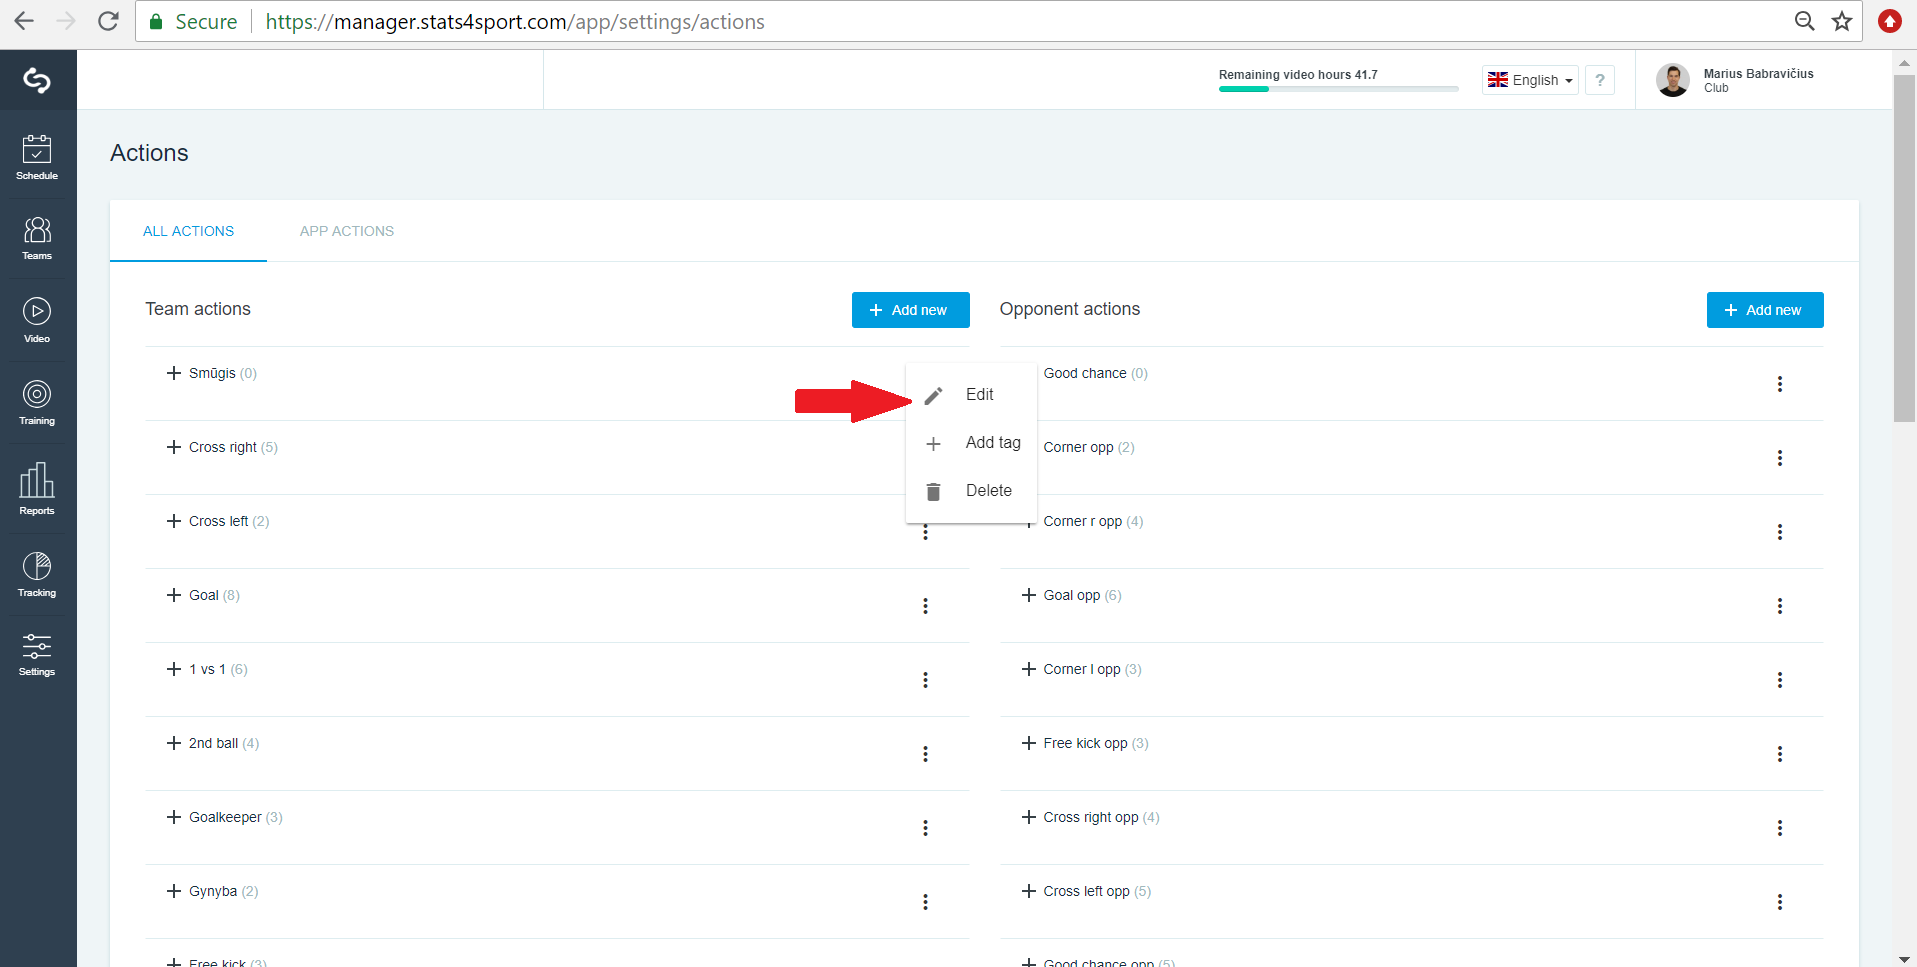Expand the 2nd ball action

[174, 743]
